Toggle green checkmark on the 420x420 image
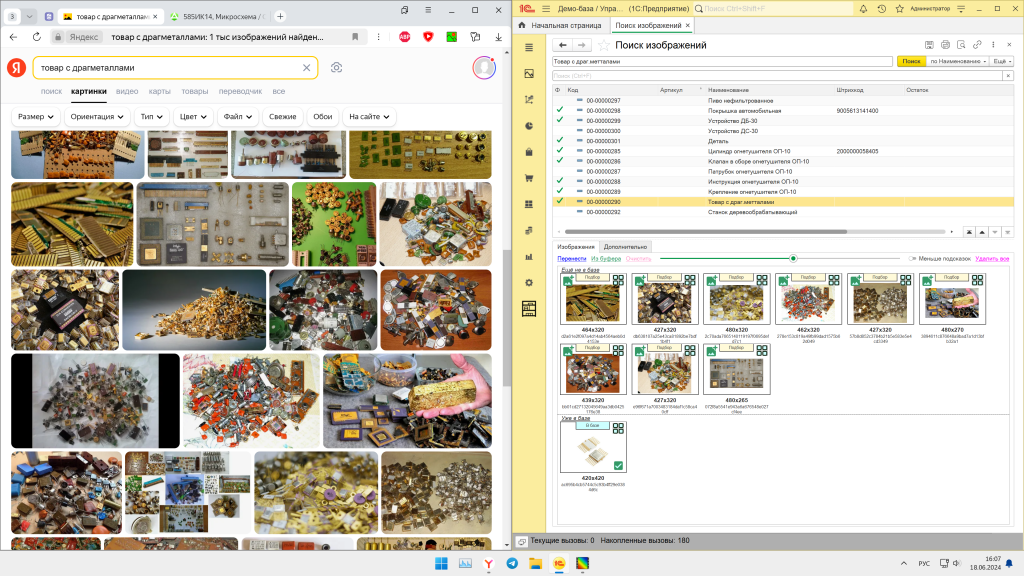1024x576 pixels. click(x=618, y=466)
